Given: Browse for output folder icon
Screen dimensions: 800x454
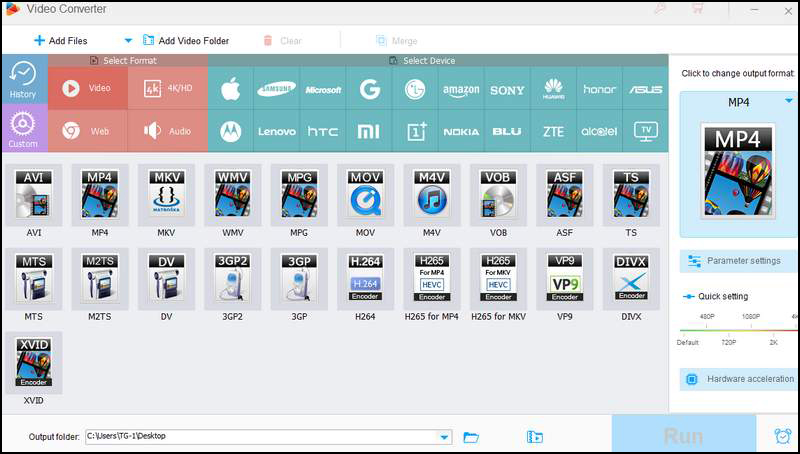Looking at the screenshot, I should (x=471, y=437).
